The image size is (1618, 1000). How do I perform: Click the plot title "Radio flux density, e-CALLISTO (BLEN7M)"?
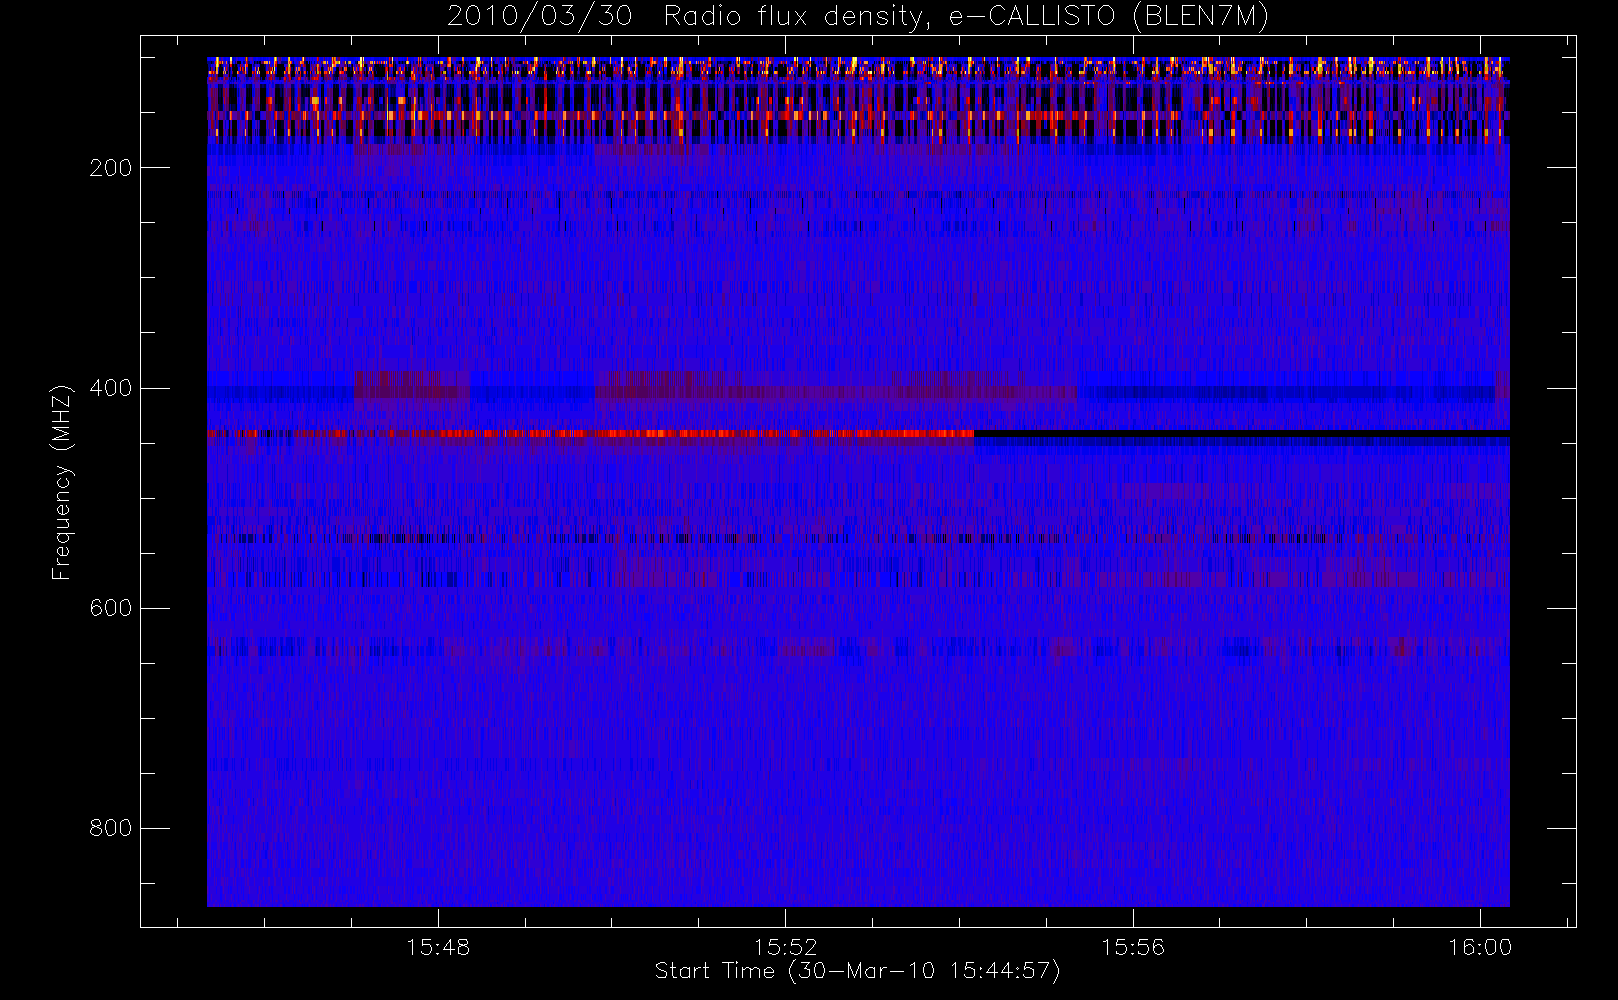coord(965,17)
